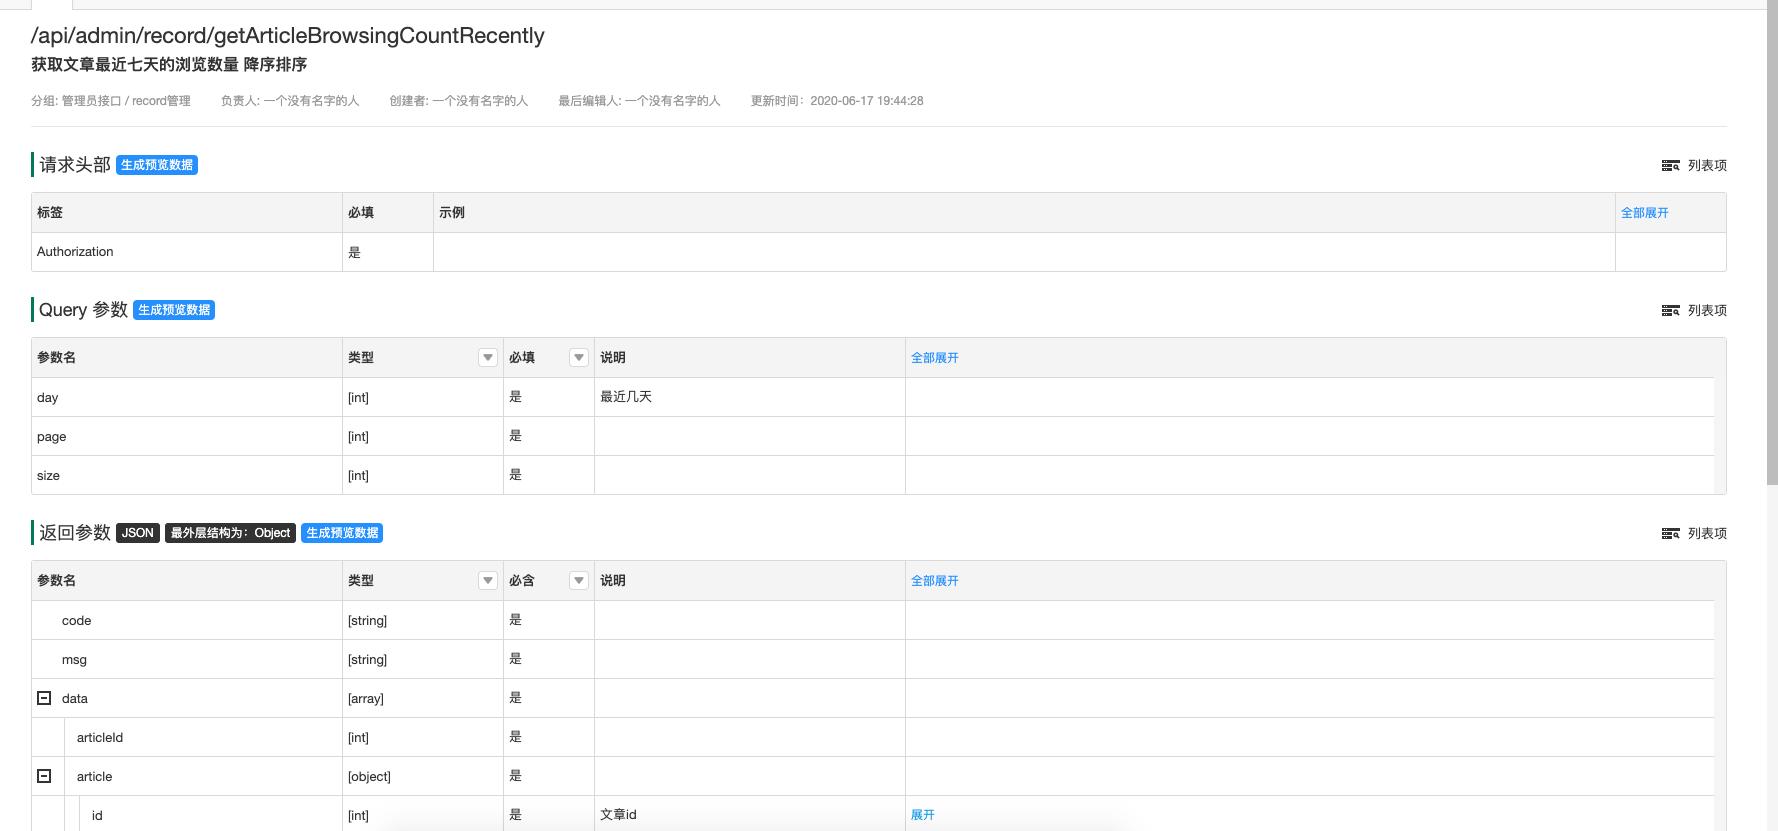
Task: Collapse the article object row
Action: coord(44,776)
